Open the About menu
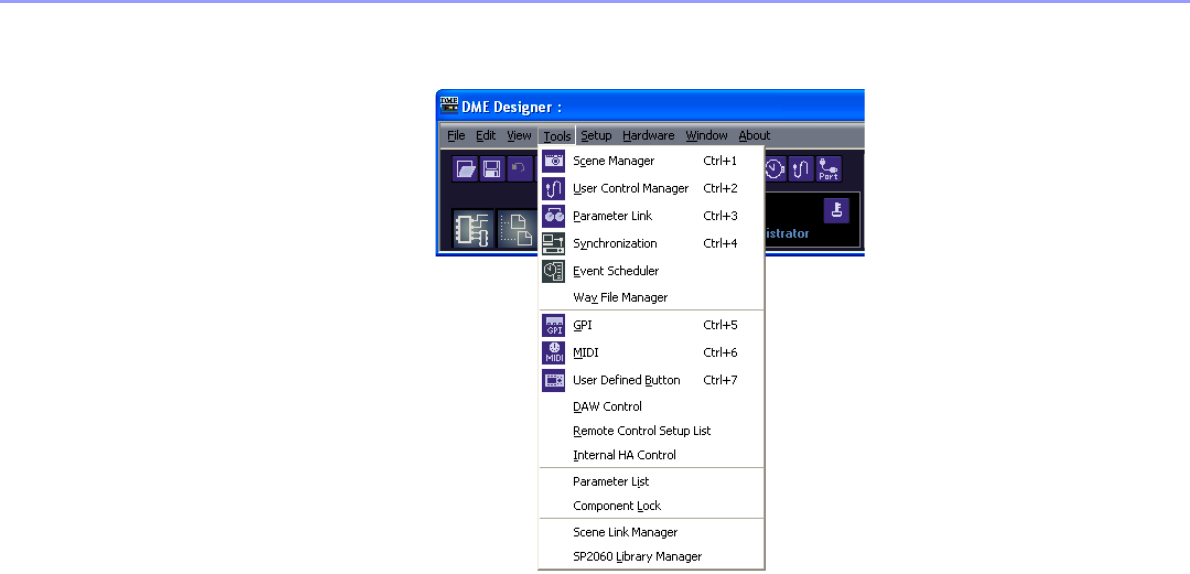Screen dimensions: 1190x574 tap(754, 136)
